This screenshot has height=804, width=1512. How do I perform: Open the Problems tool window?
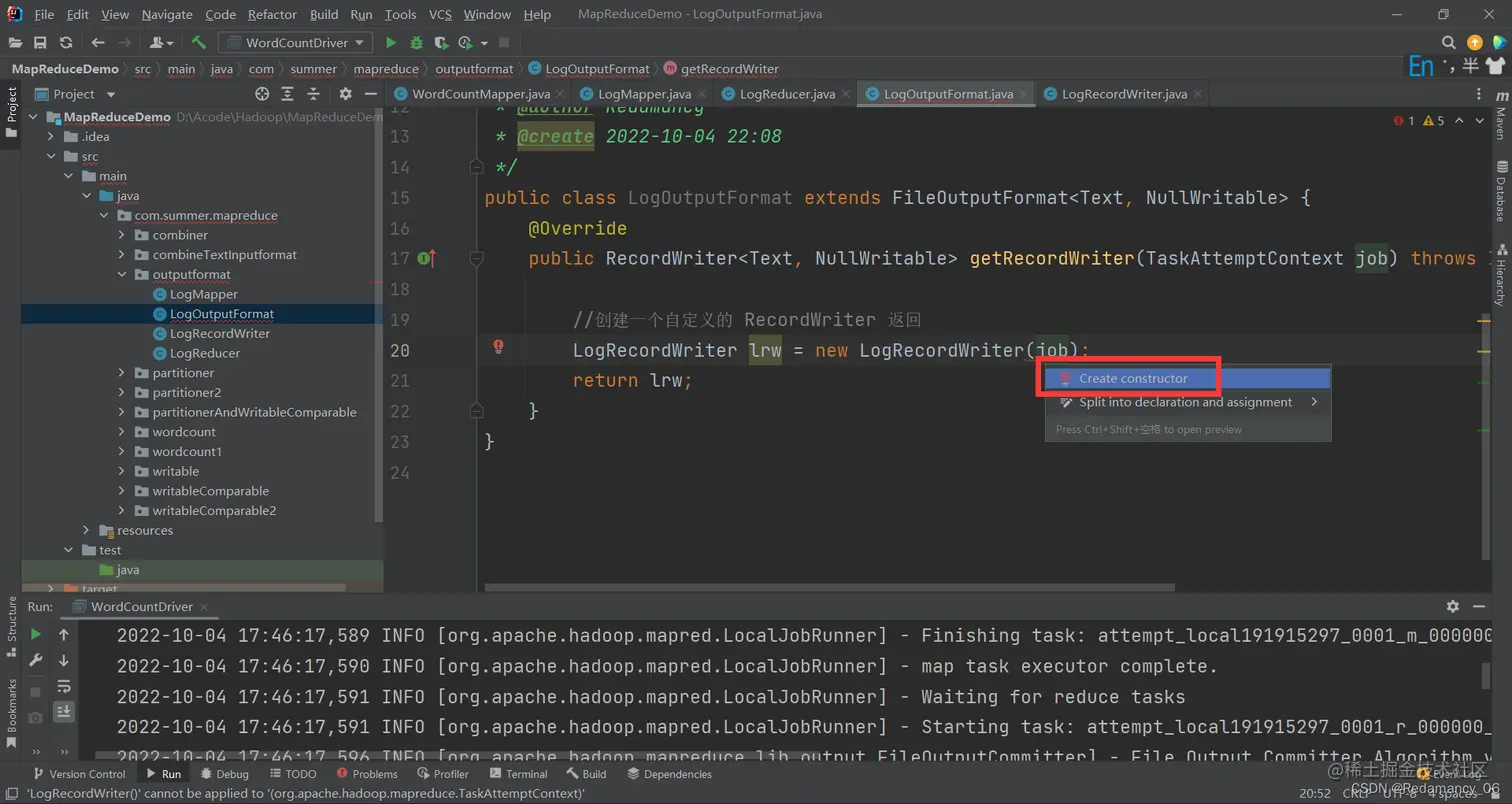tap(367, 774)
